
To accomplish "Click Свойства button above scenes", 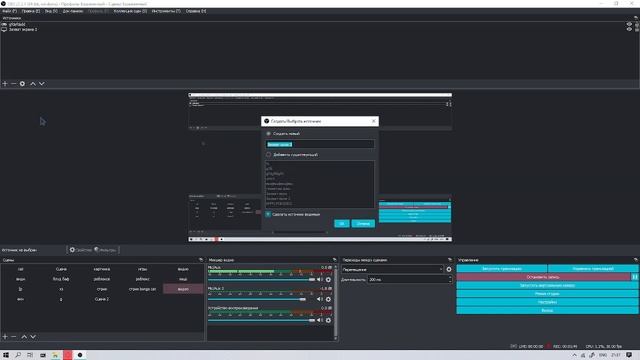I will tap(80, 250).
